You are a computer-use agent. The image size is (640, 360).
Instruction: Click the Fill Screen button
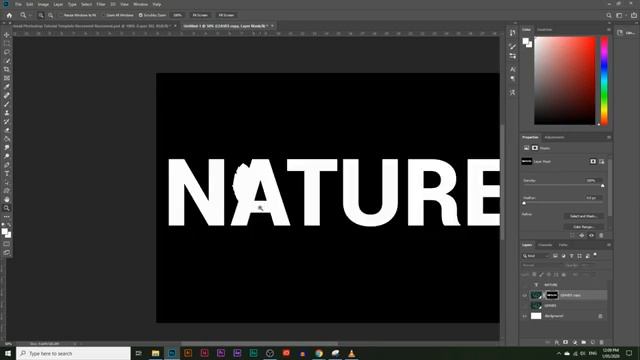tap(226, 15)
